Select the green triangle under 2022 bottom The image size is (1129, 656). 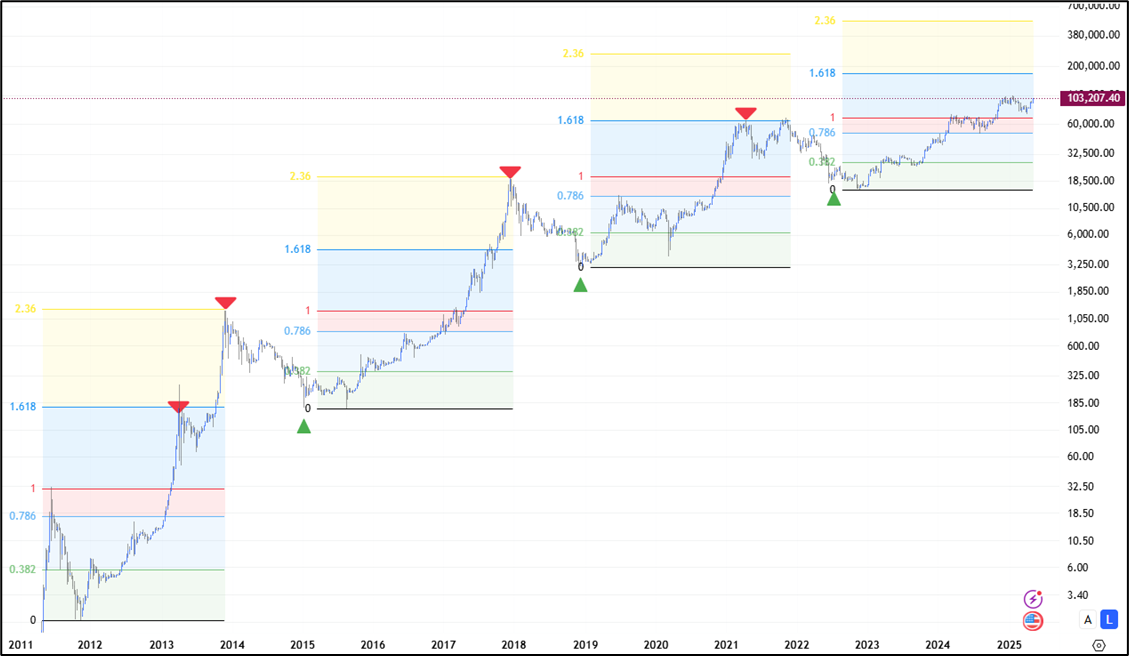tap(834, 199)
